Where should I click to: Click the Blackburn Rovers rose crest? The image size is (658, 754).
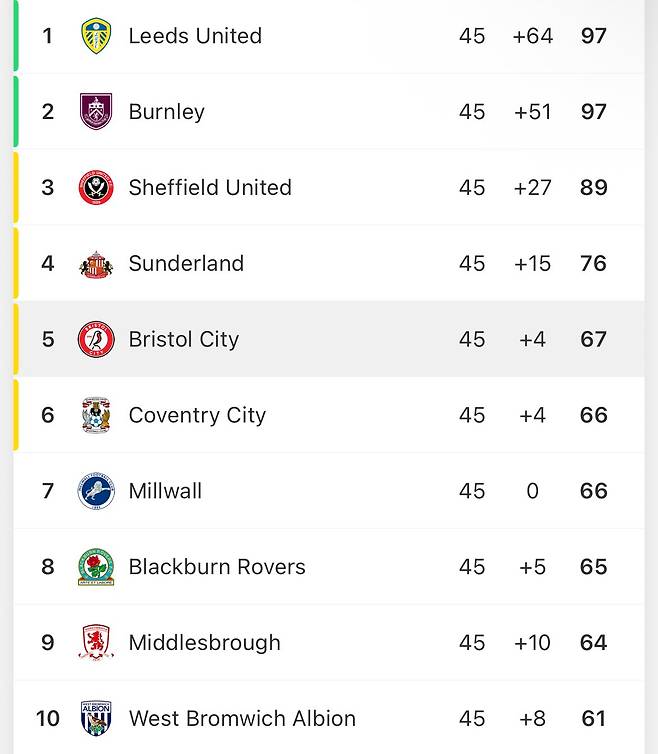(x=96, y=567)
